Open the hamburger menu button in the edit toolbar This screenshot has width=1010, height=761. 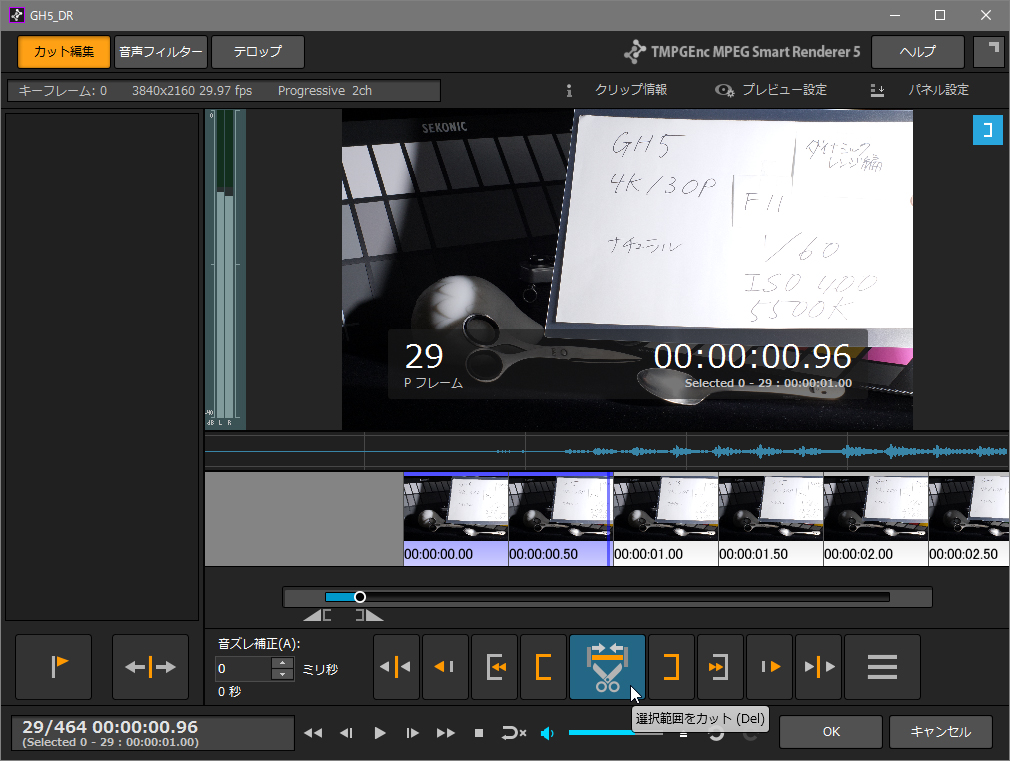(x=882, y=667)
